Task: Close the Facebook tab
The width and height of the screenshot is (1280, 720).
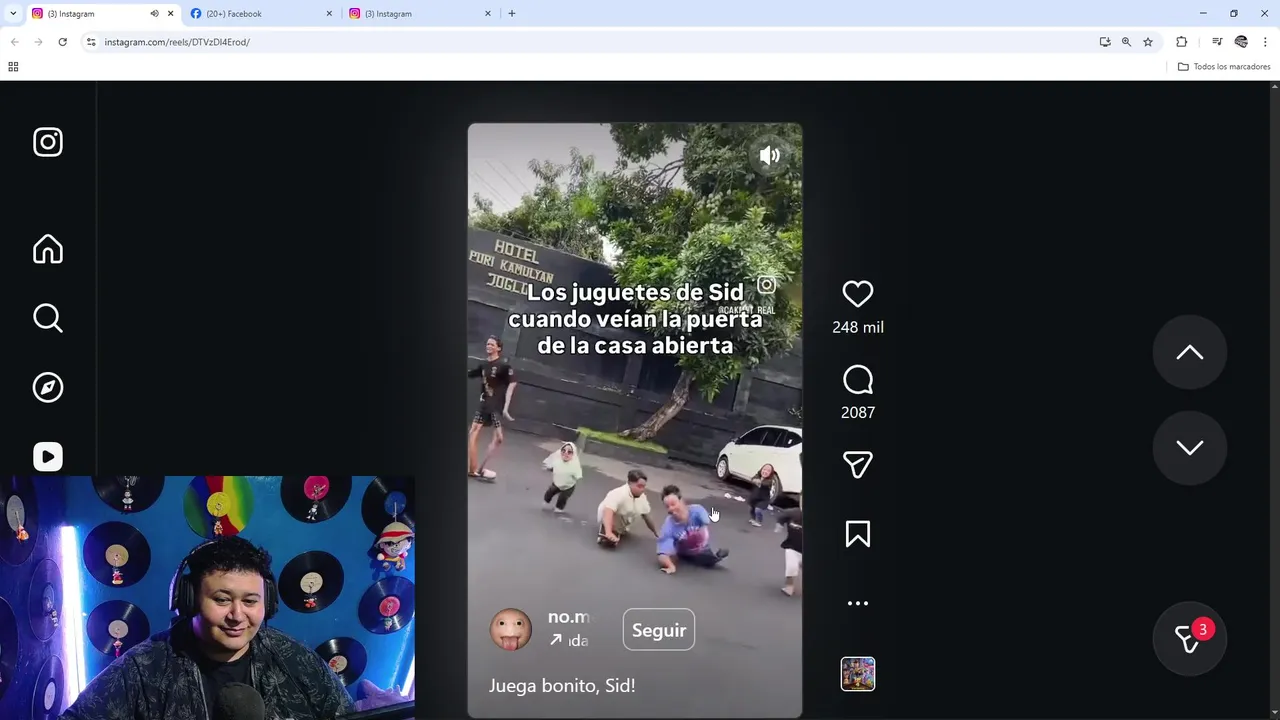Action: coord(329,14)
